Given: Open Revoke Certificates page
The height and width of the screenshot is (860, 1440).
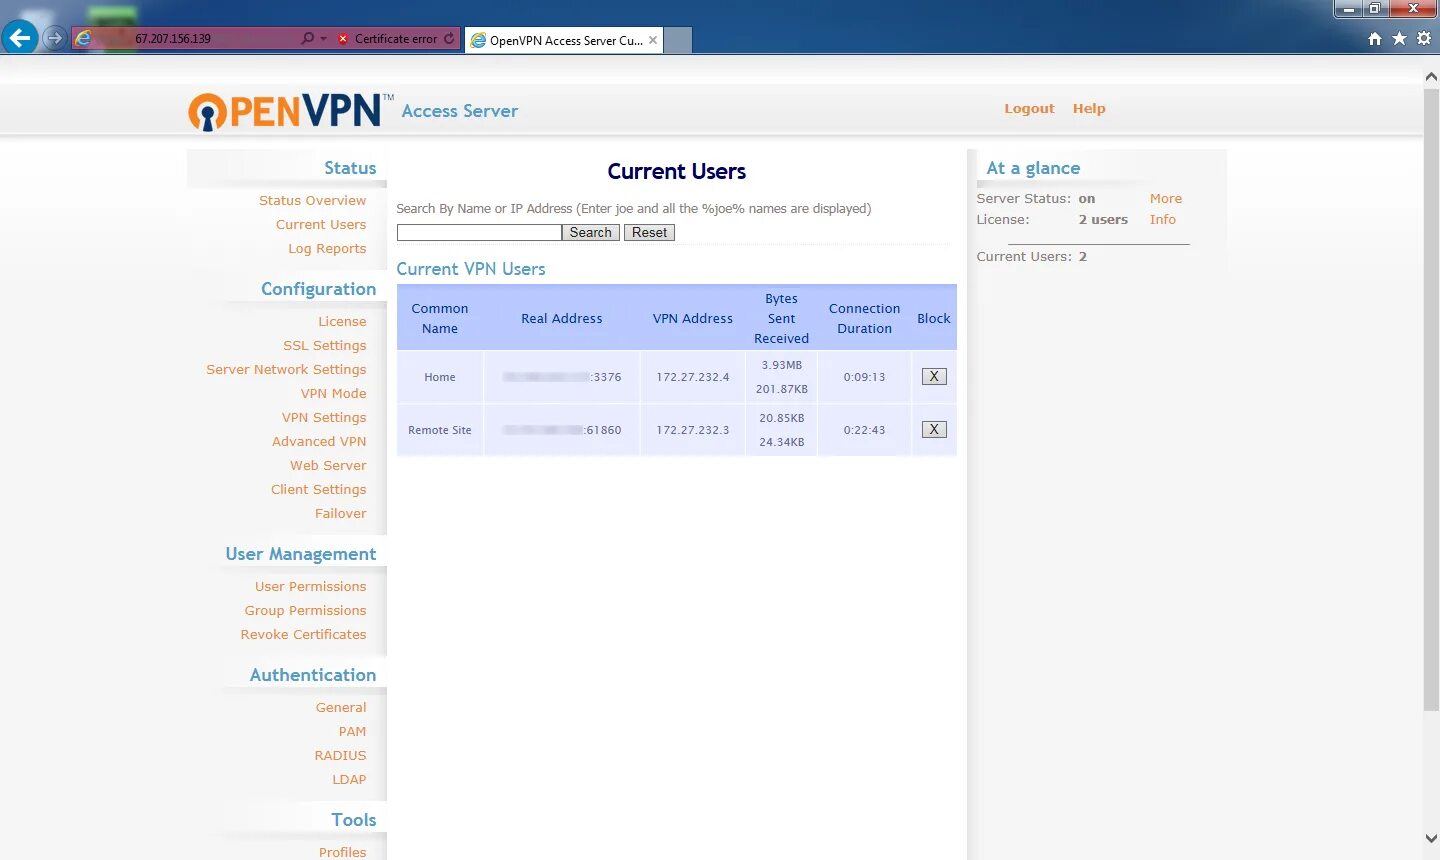Looking at the screenshot, I should click(x=303, y=634).
